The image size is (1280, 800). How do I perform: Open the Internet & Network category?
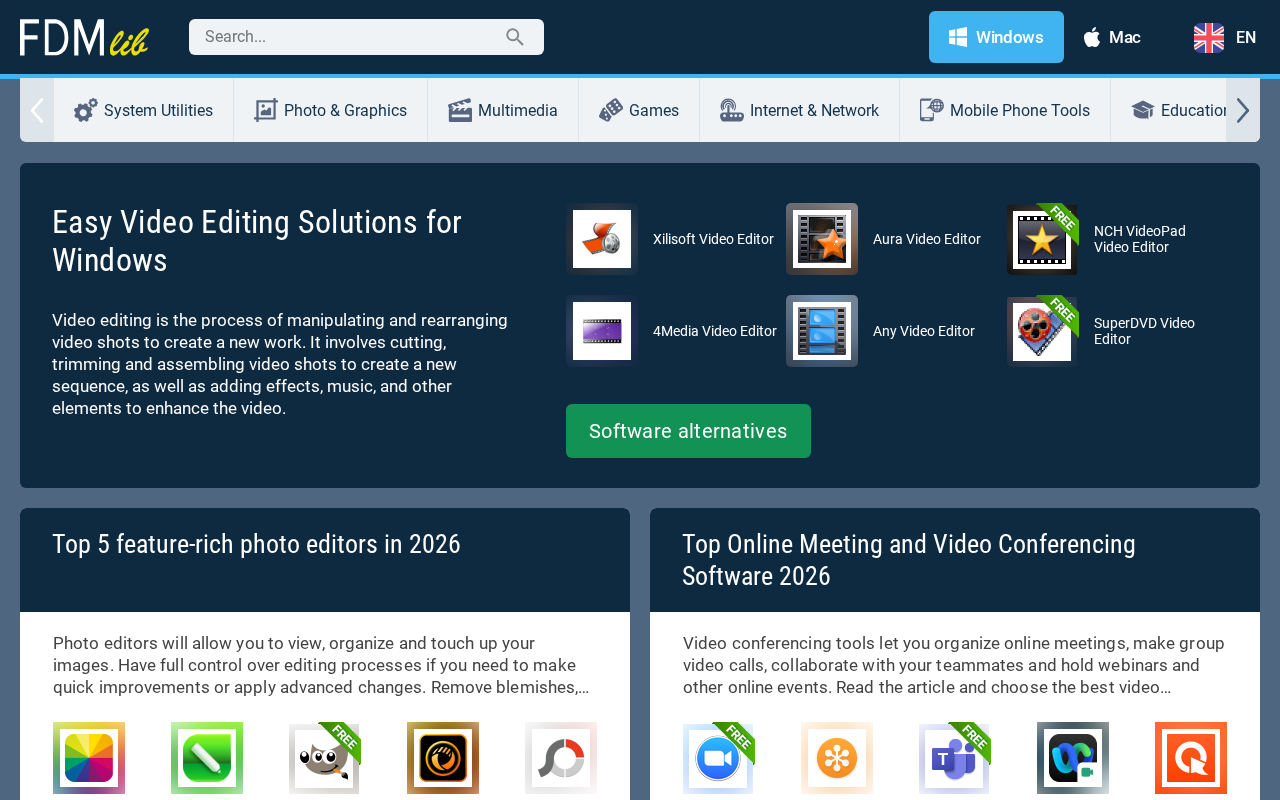point(800,110)
